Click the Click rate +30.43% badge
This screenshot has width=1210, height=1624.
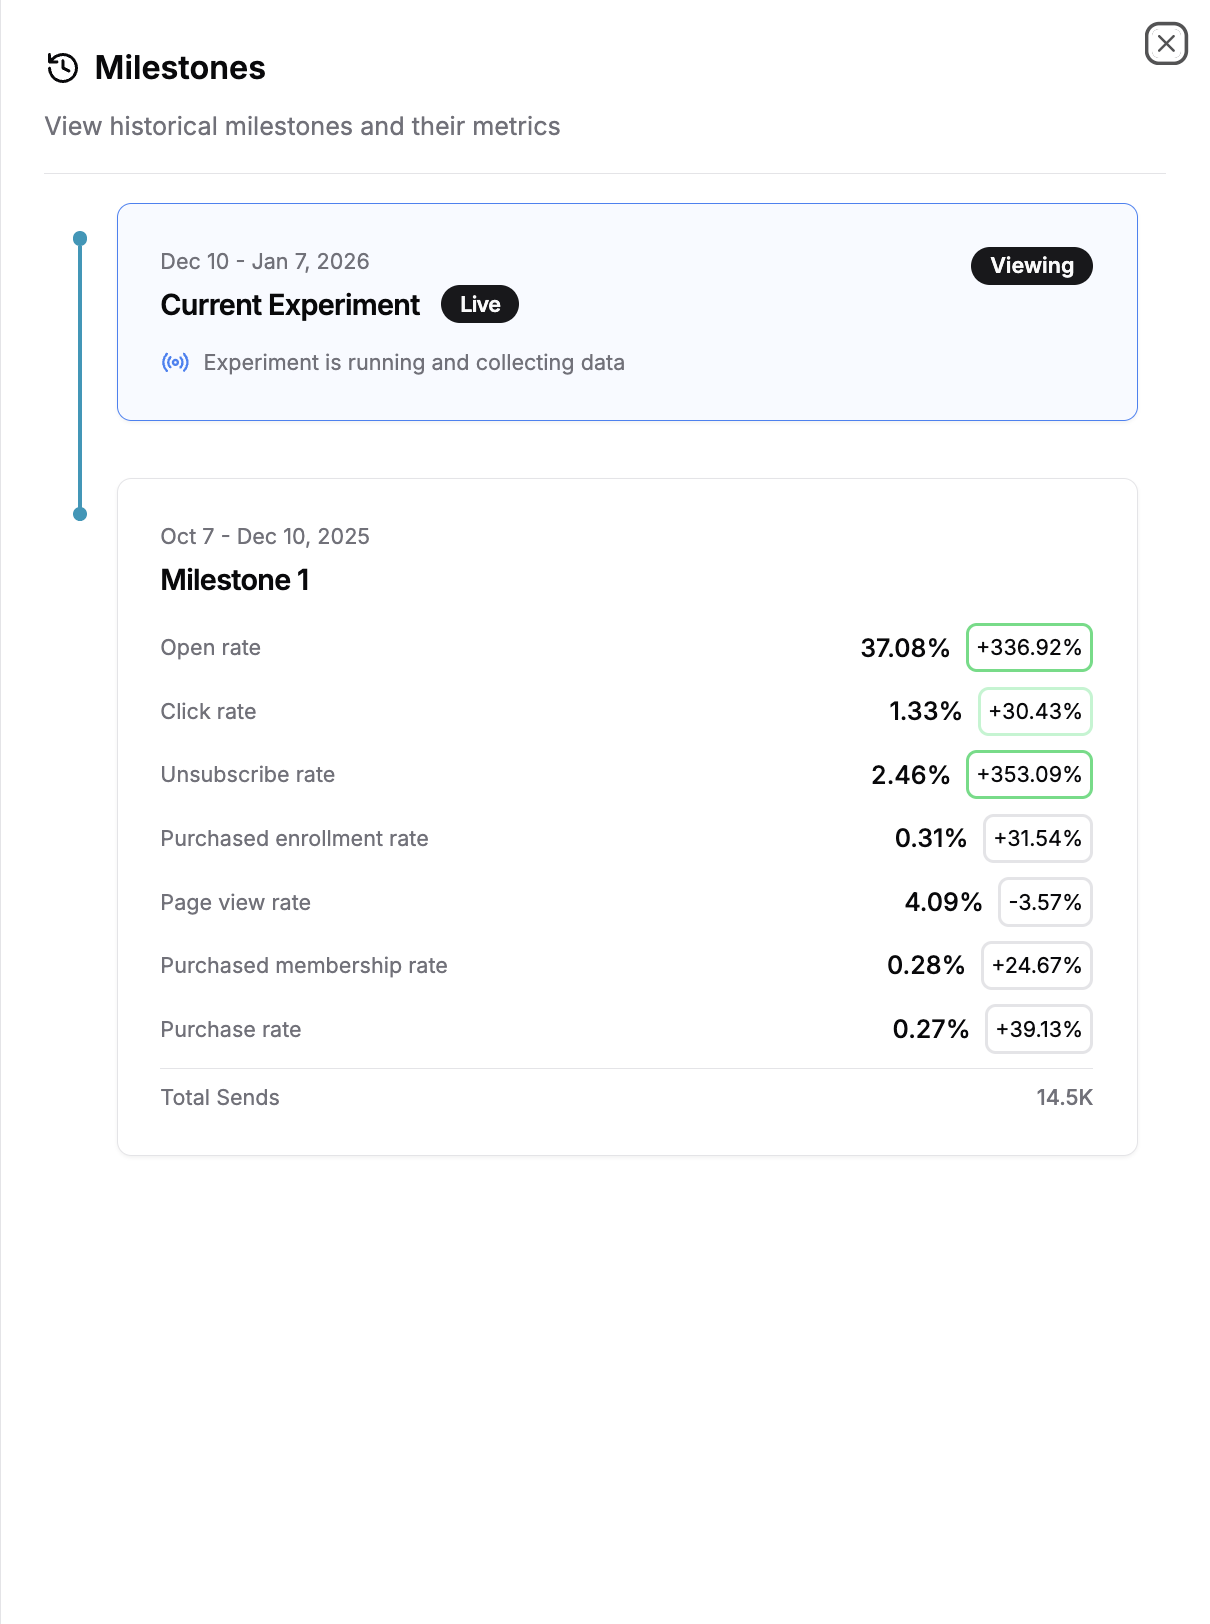pos(1035,711)
